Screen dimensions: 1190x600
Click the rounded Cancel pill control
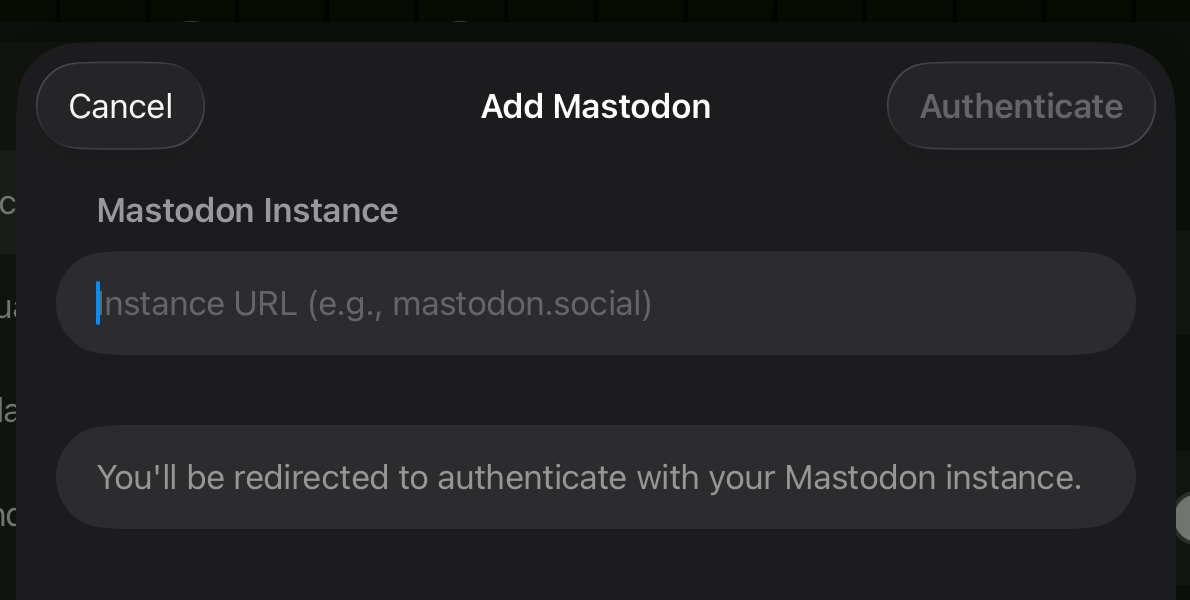point(120,106)
